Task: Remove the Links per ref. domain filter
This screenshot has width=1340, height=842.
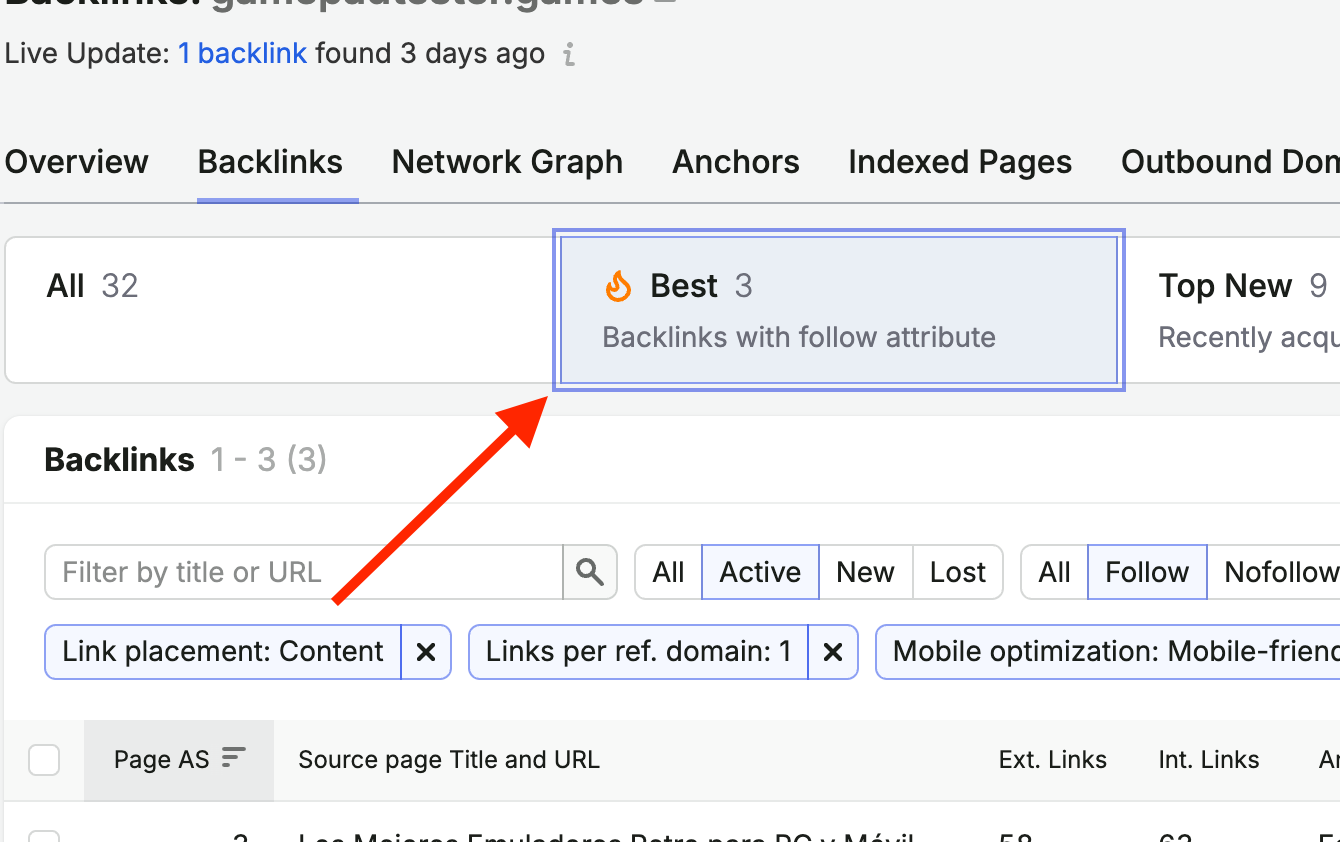Action: [x=832, y=652]
